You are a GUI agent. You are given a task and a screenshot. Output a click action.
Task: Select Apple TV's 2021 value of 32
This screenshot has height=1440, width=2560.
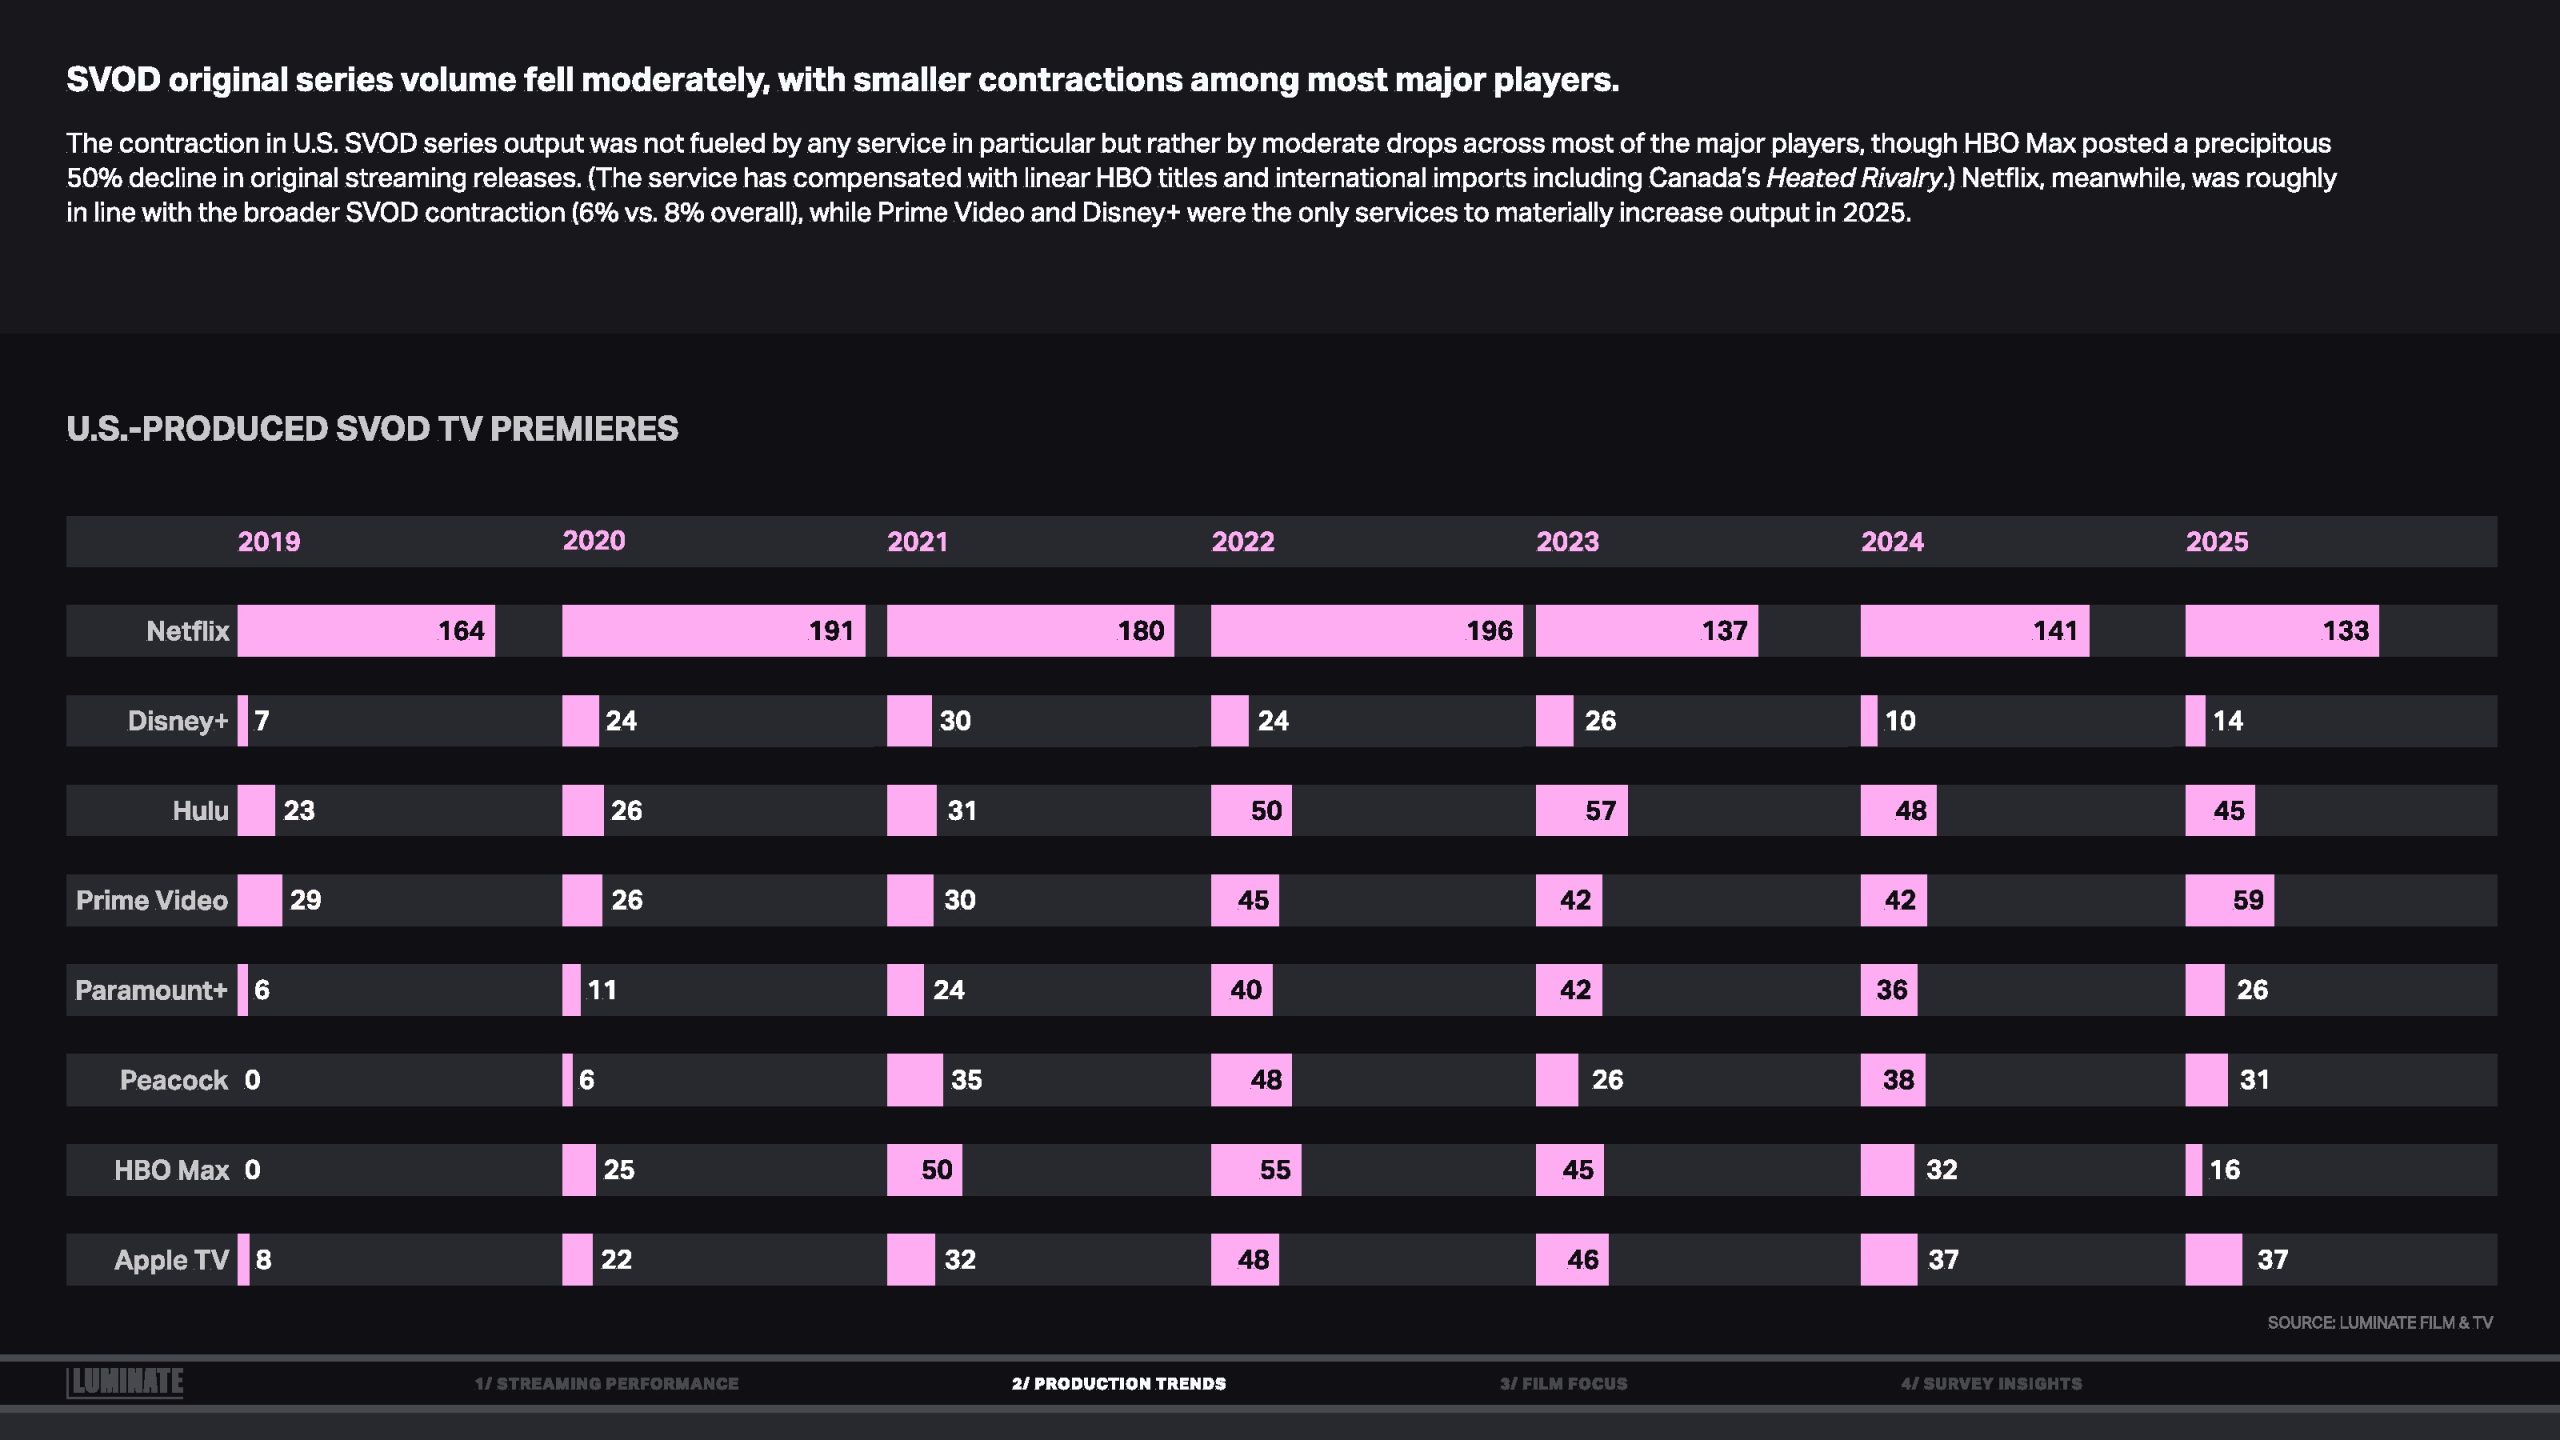click(x=959, y=1260)
